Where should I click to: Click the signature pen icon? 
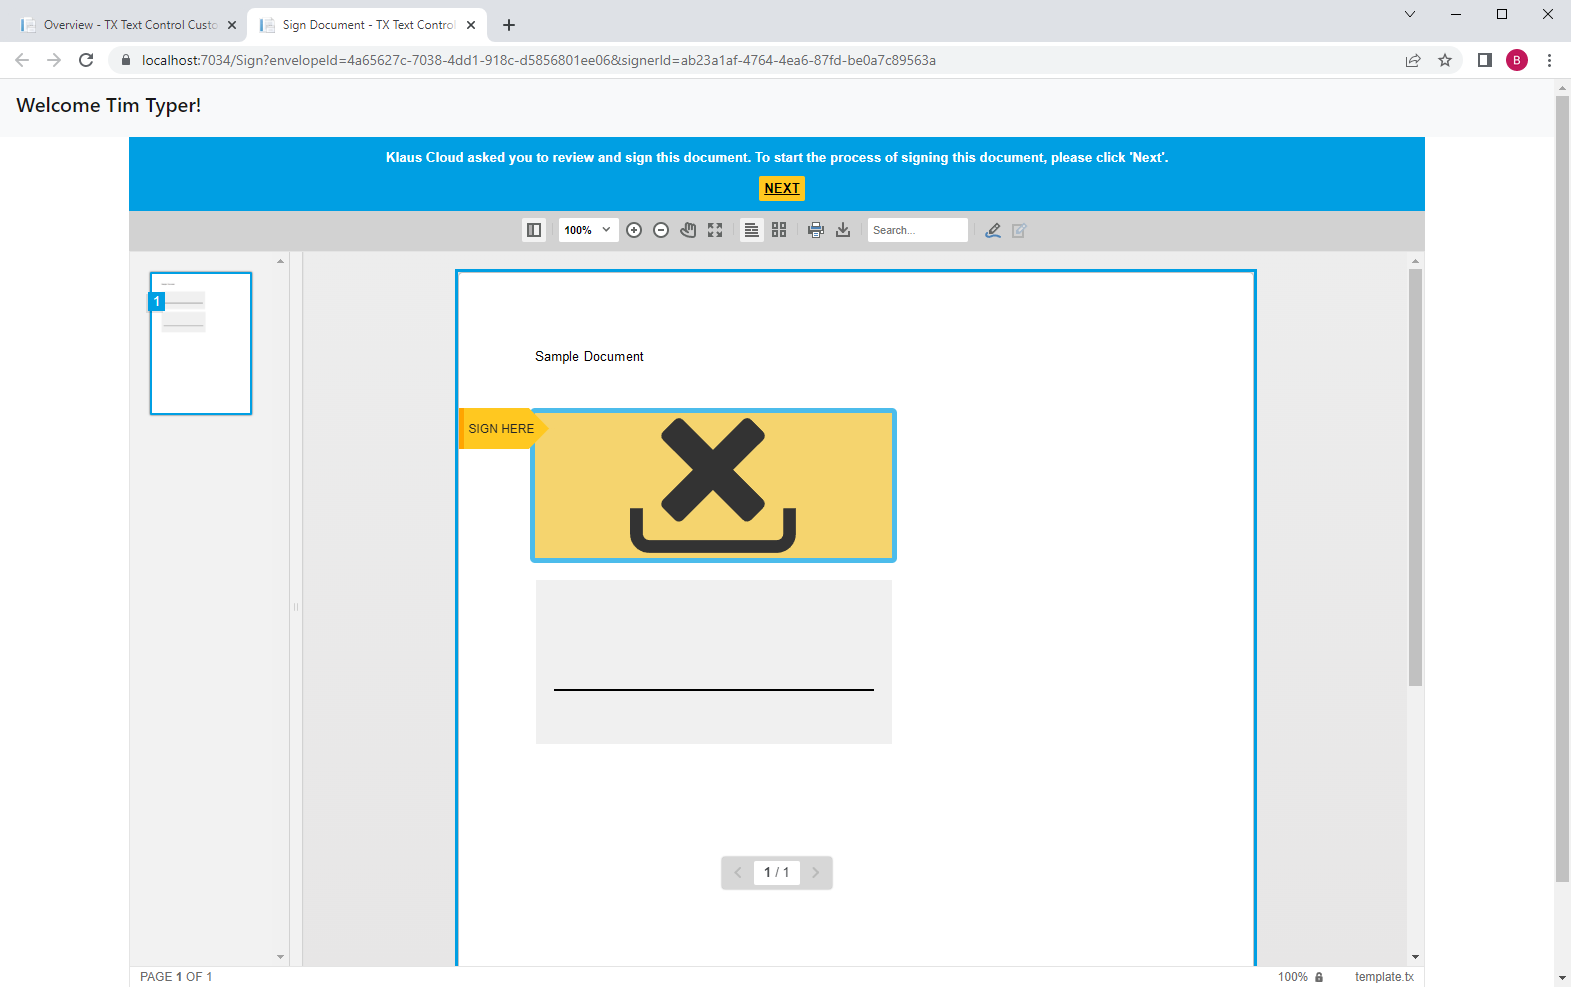(993, 230)
